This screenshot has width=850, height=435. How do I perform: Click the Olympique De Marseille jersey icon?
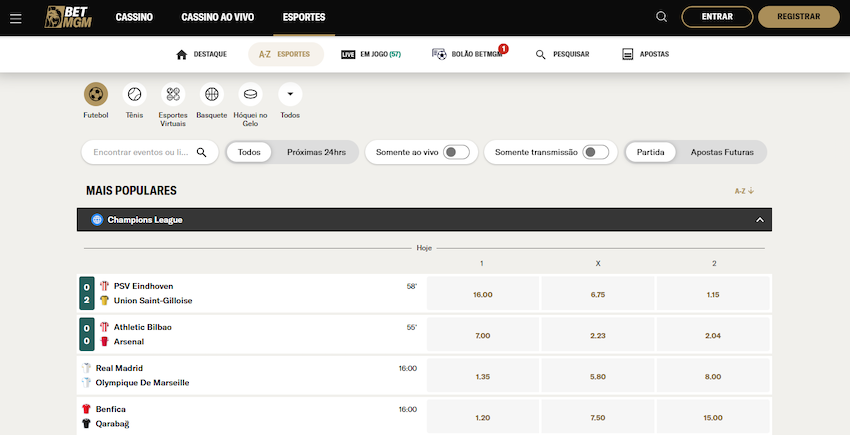[86, 382]
